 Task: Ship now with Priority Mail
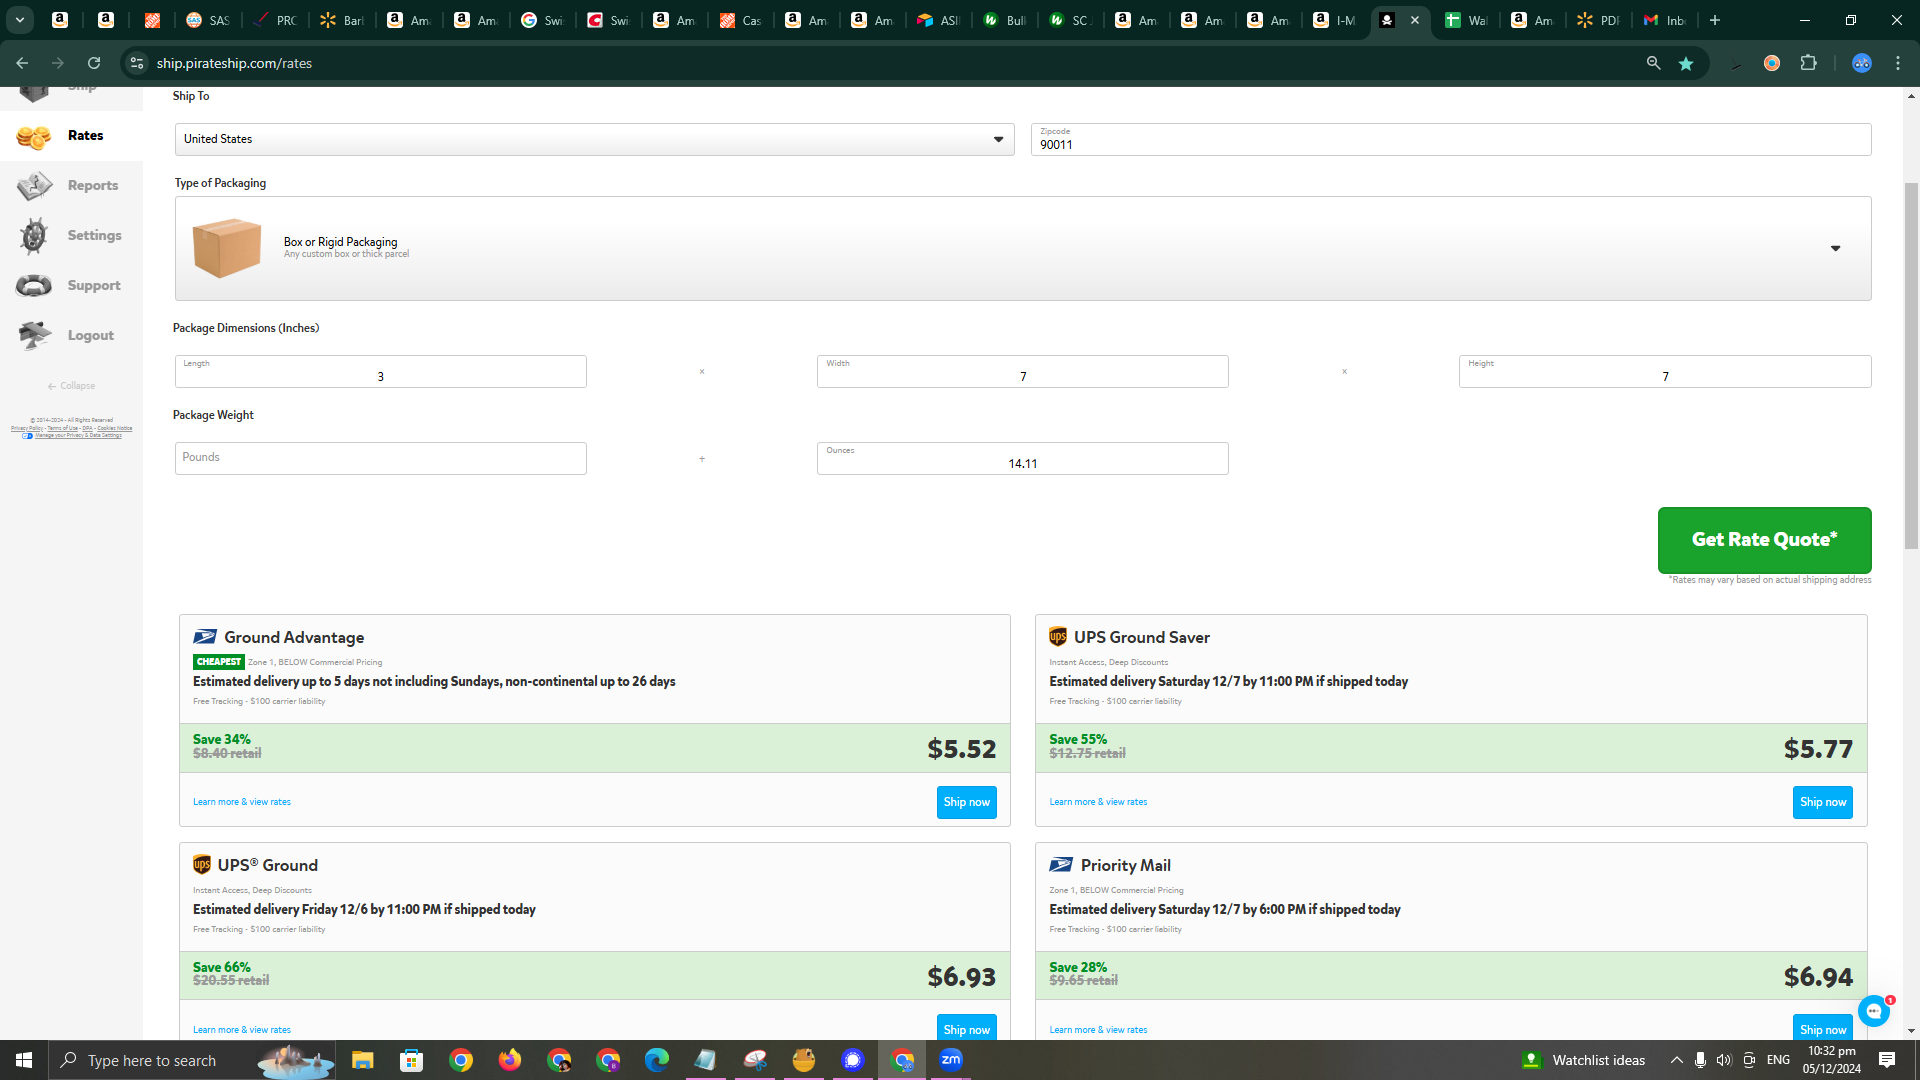(1822, 1028)
